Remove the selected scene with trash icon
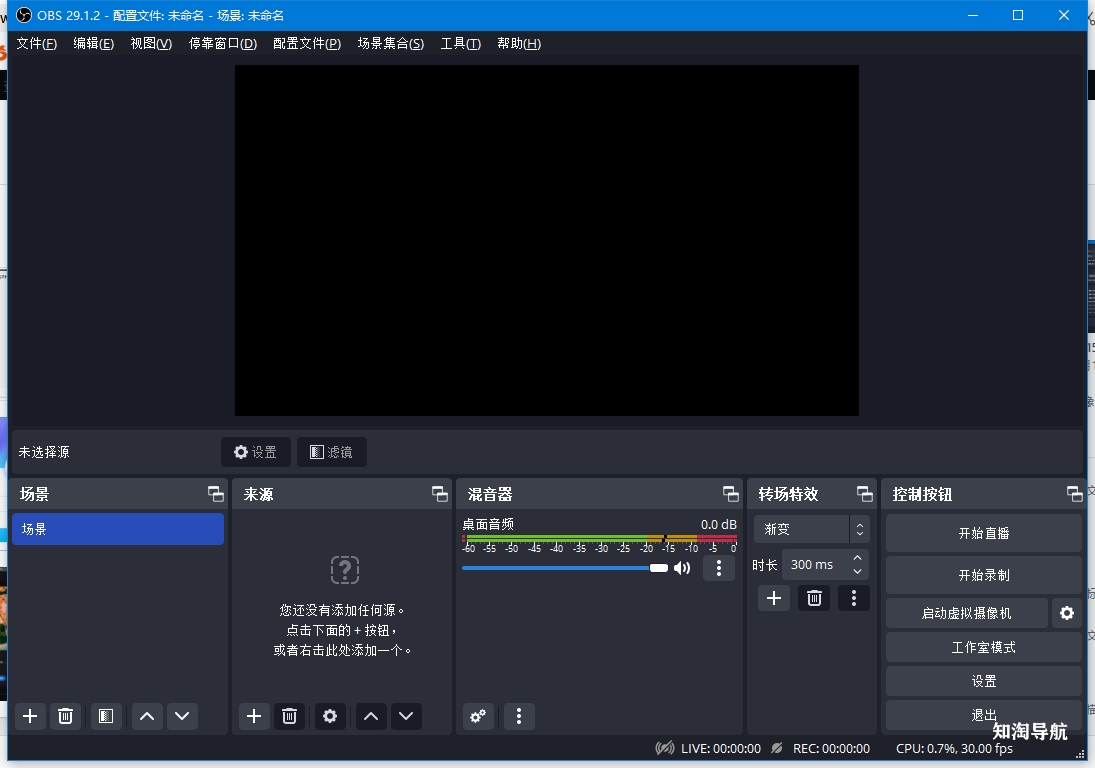The width and height of the screenshot is (1095, 768). click(66, 716)
